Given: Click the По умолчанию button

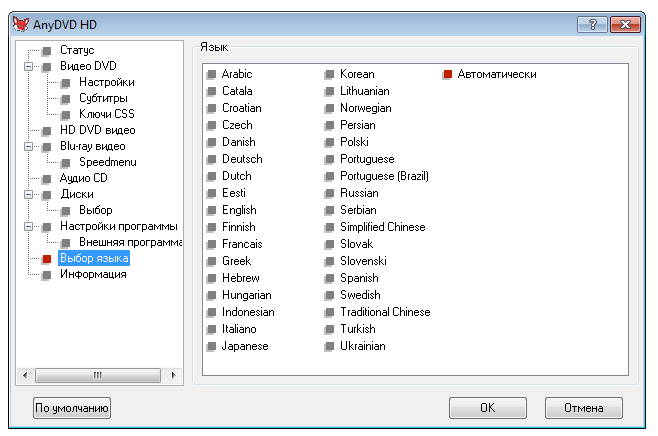Looking at the screenshot, I should (x=72, y=408).
